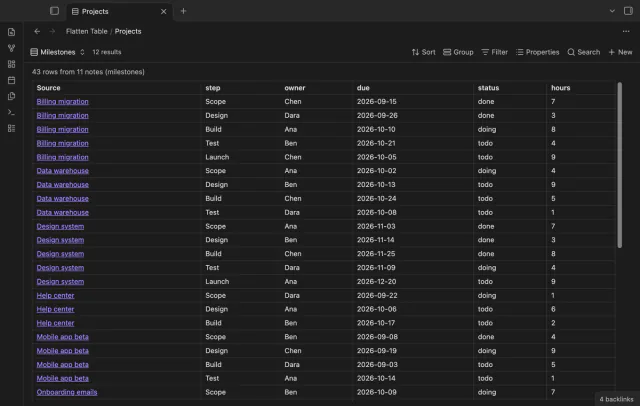Viewport: 640px width, 406px height.
Task: Open daily note calendar icon
Action: (11, 80)
